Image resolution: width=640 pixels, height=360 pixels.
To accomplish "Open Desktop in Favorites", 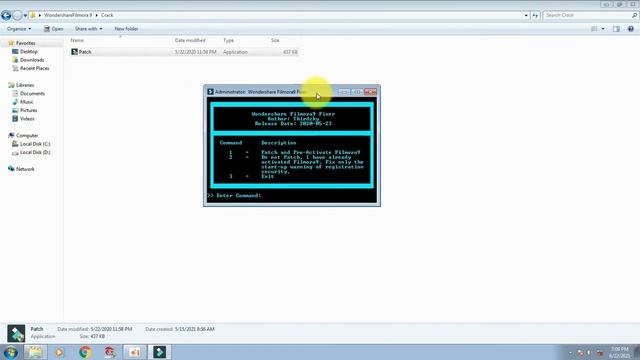I will click(29, 52).
